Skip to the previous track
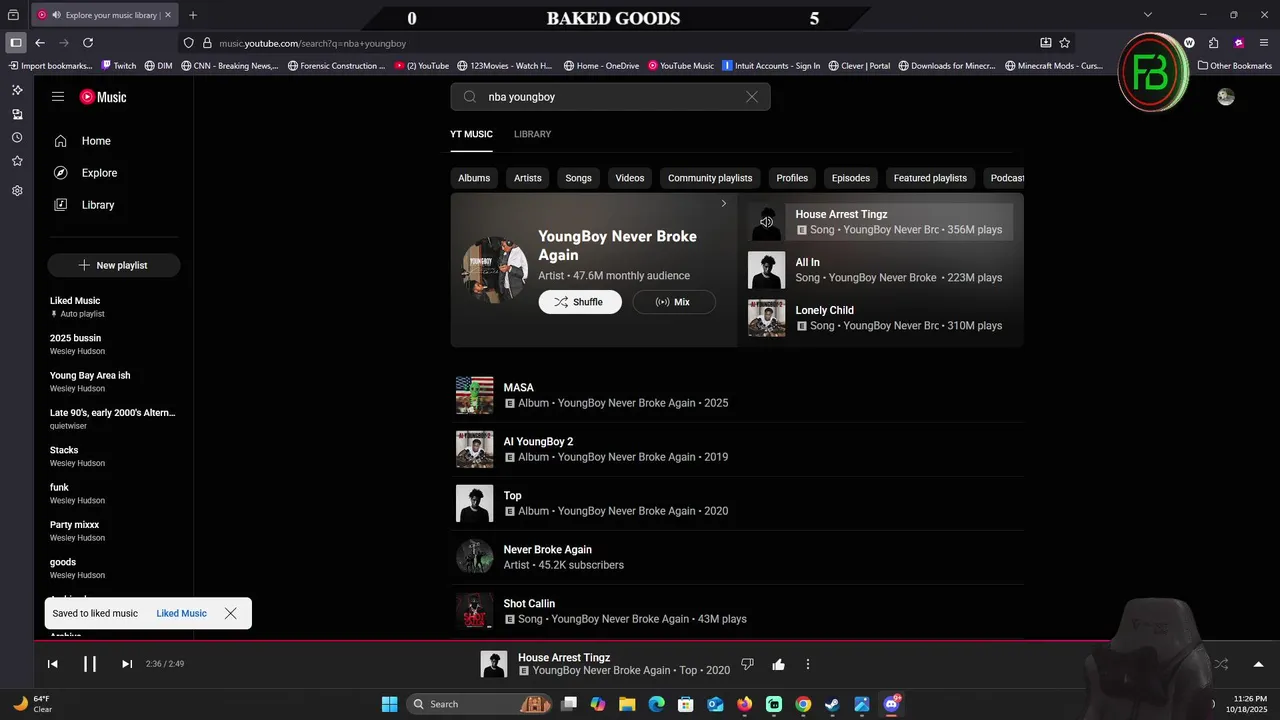1280x720 pixels. [53, 664]
